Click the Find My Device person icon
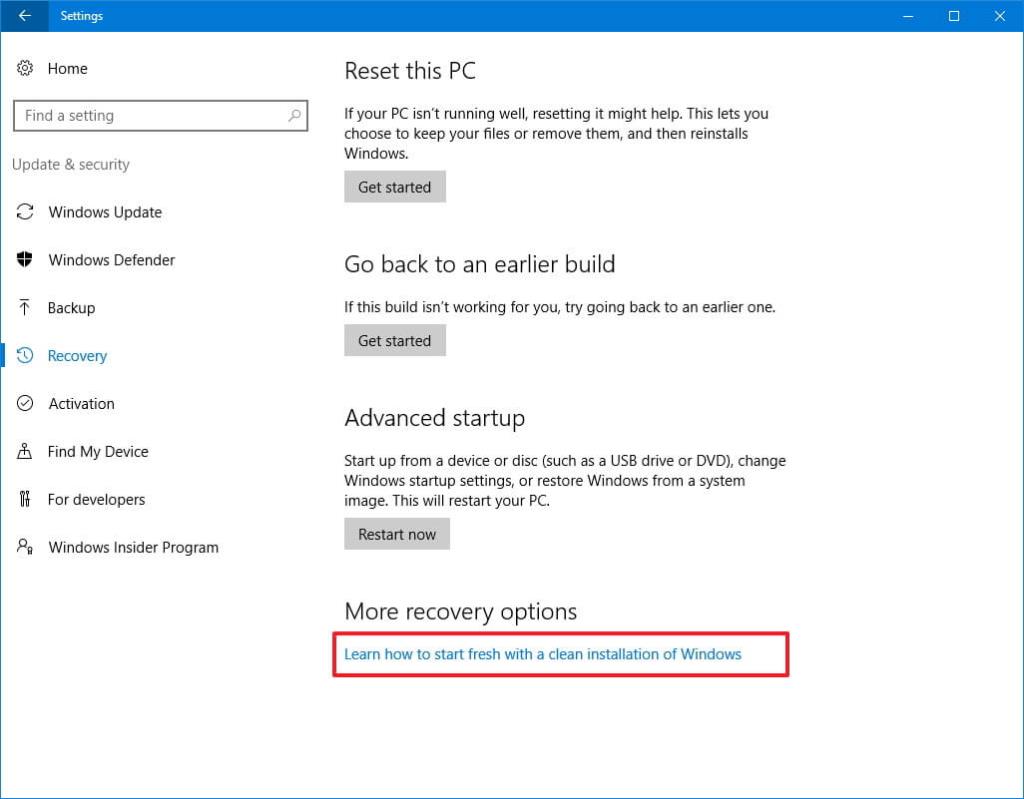The width and height of the screenshot is (1024, 799). point(25,451)
